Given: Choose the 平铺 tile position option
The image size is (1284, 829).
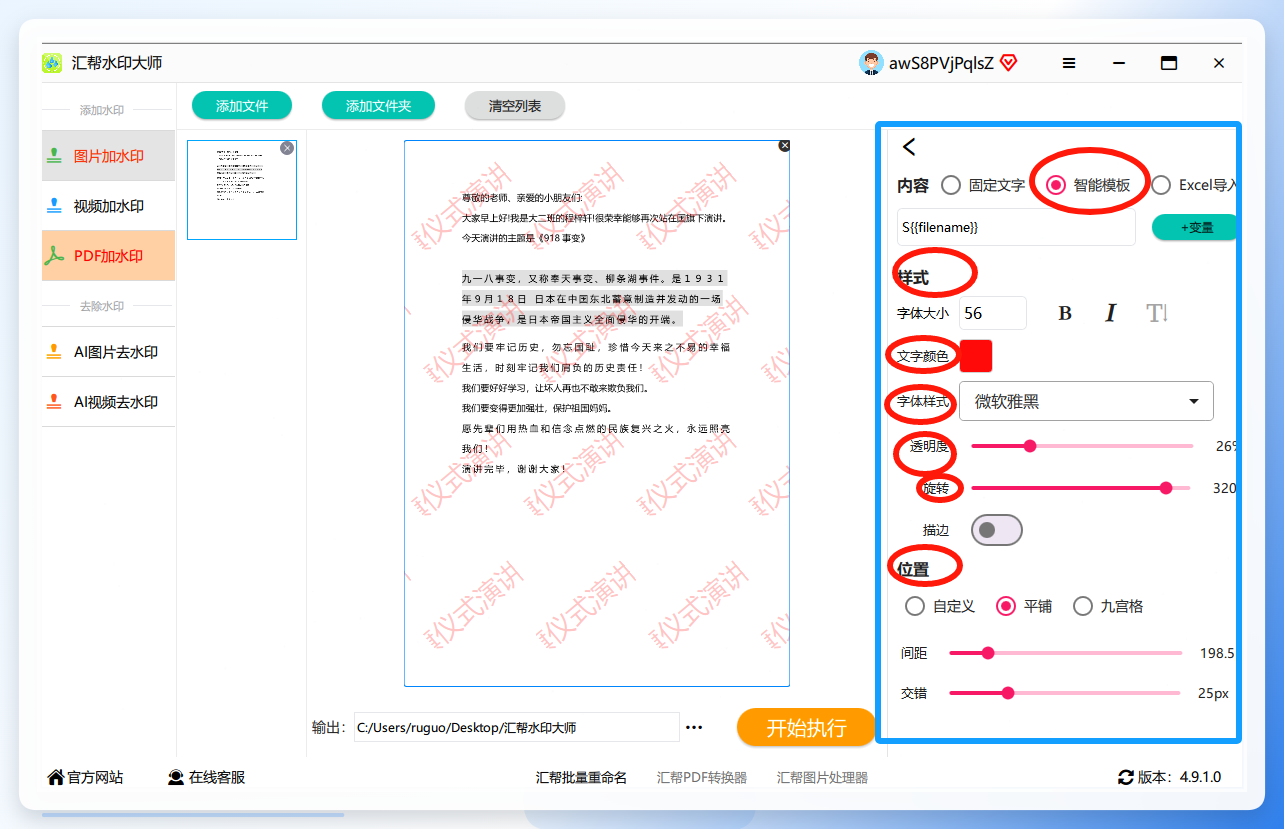Looking at the screenshot, I should click(x=1024, y=606).
